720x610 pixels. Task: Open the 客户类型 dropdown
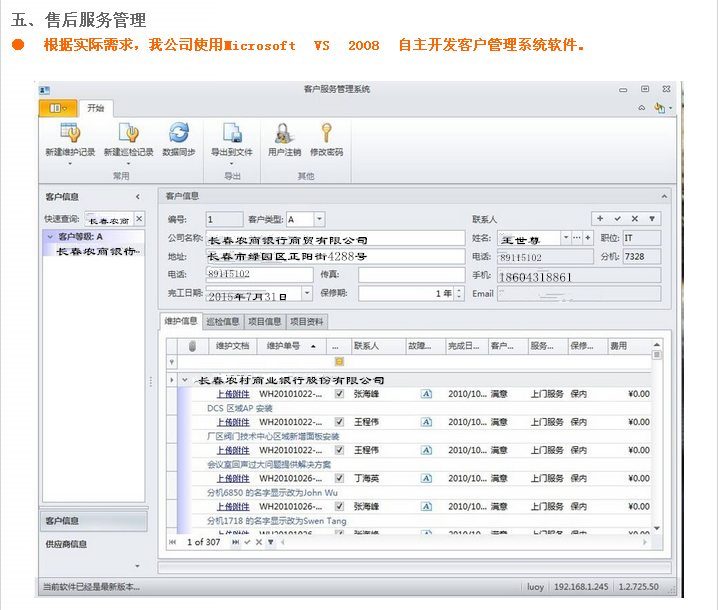click(x=319, y=219)
